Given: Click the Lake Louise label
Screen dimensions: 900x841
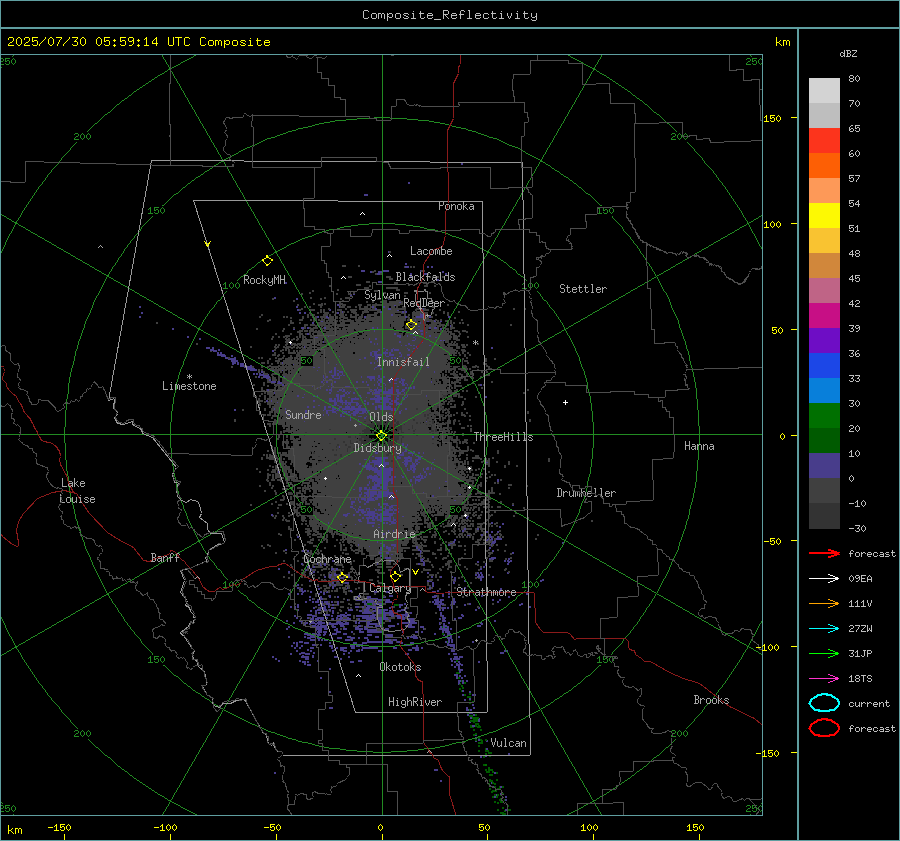Looking at the screenshot, I should point(77,491).
